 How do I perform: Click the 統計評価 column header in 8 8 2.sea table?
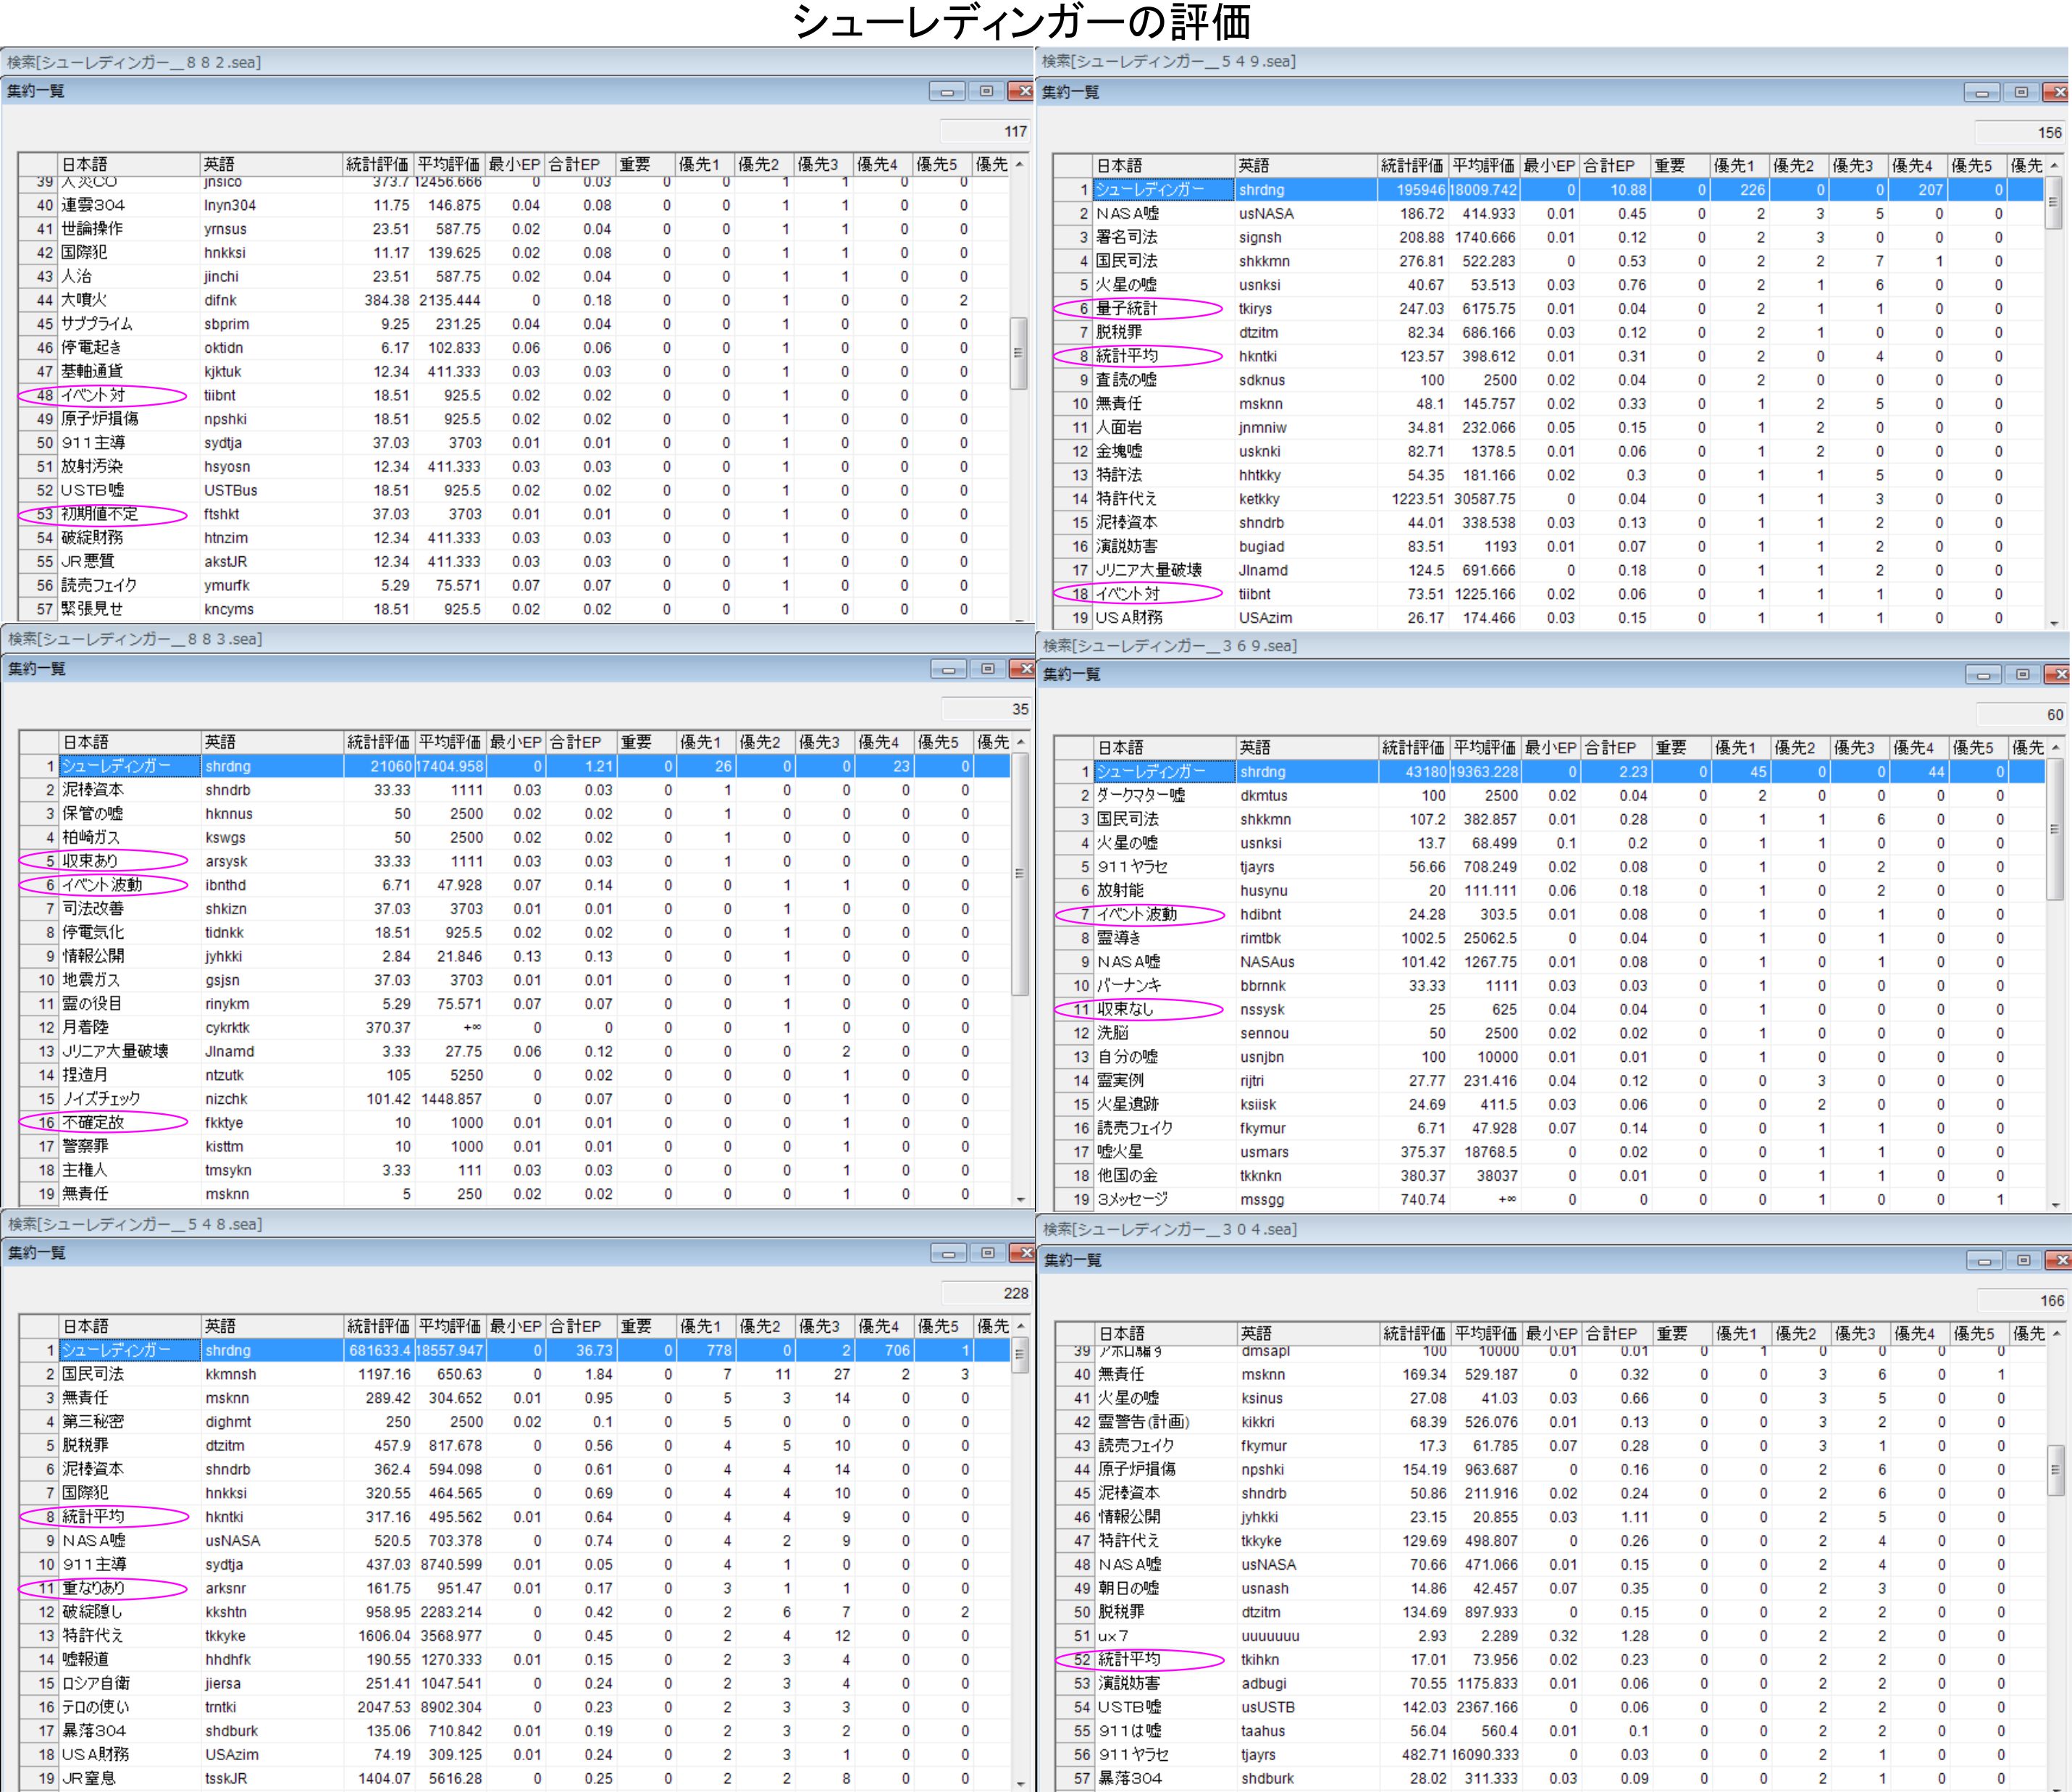point(377,164)
